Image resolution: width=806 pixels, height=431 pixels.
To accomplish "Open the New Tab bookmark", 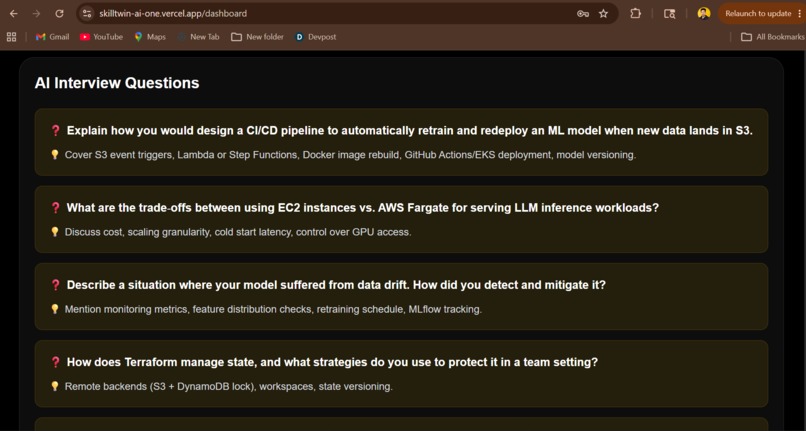I will click(x=198, y=37).
